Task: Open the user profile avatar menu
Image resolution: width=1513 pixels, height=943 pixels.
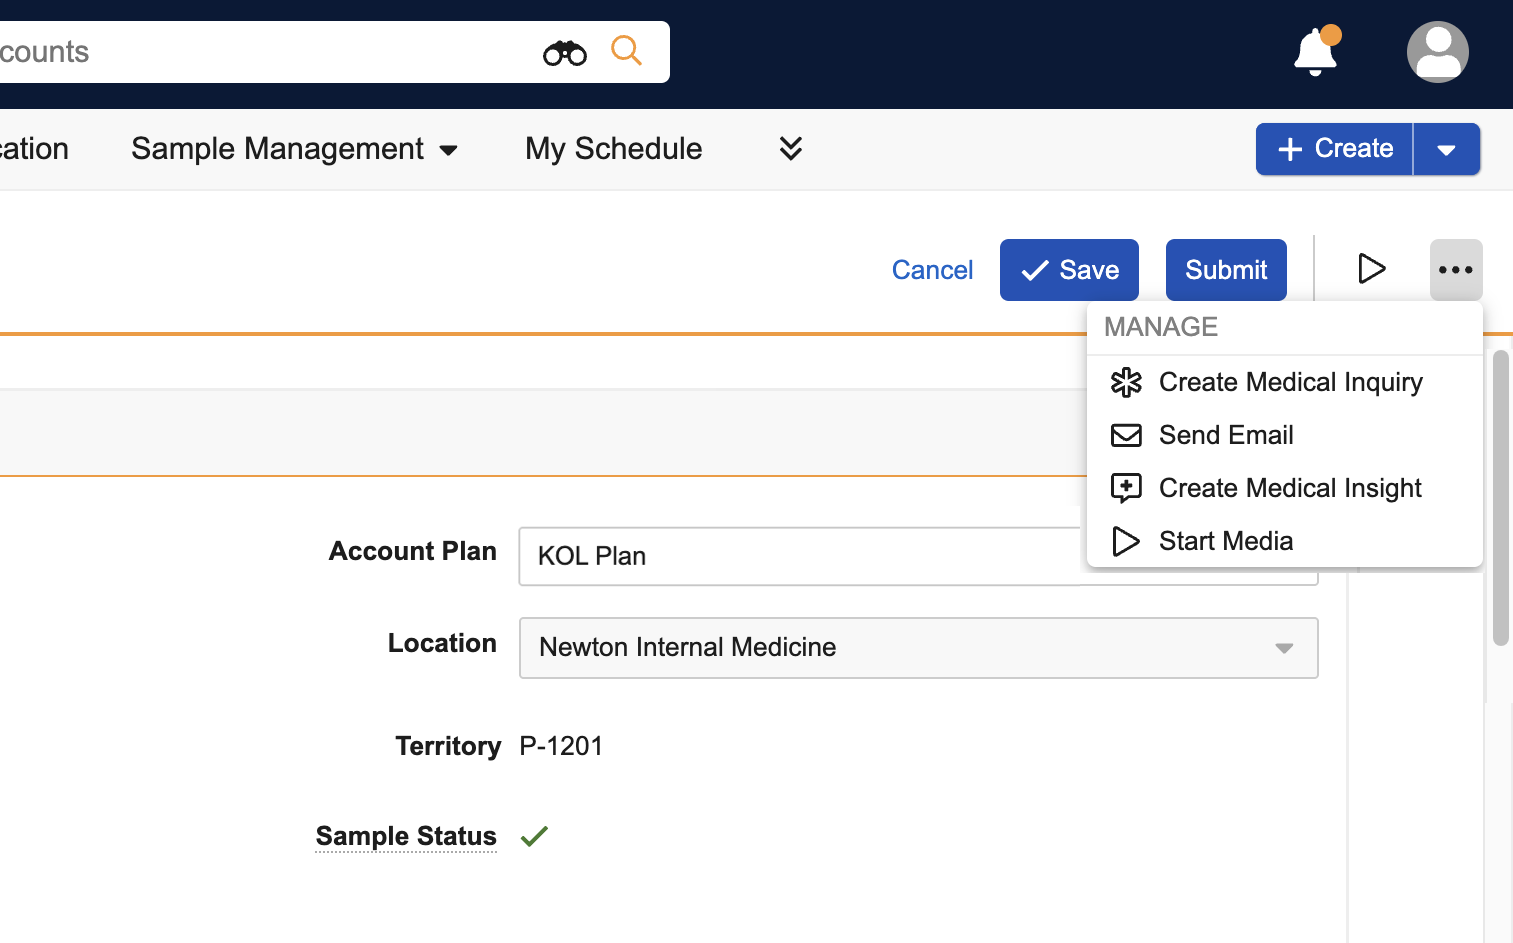Action: (1437, 52)
